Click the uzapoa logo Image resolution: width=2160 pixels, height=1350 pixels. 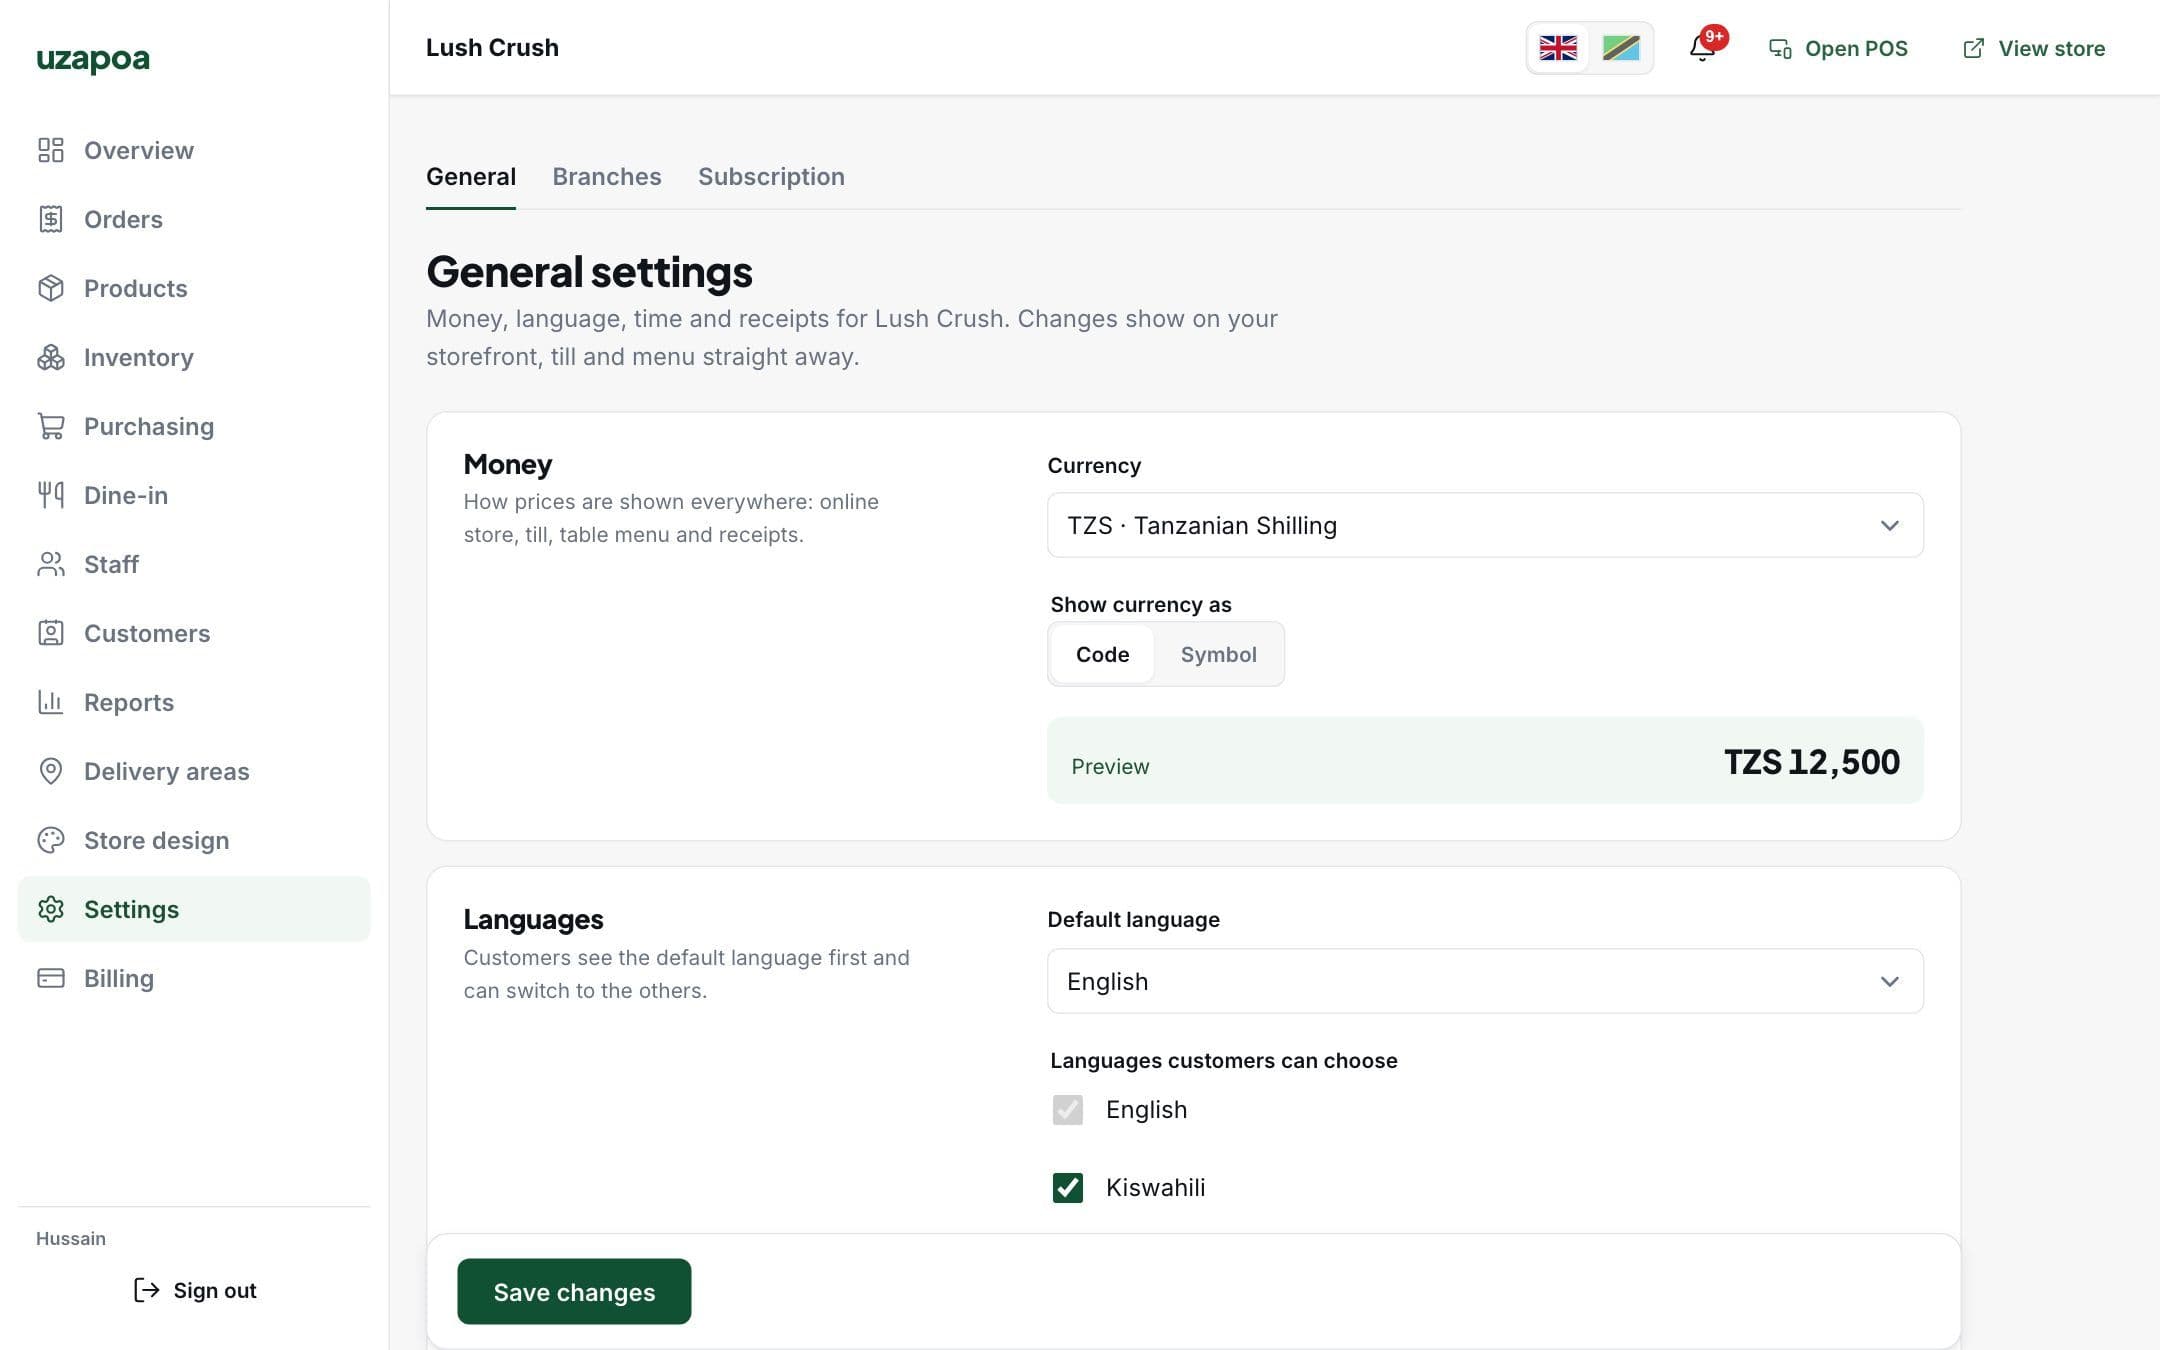(x=93, y=59)
